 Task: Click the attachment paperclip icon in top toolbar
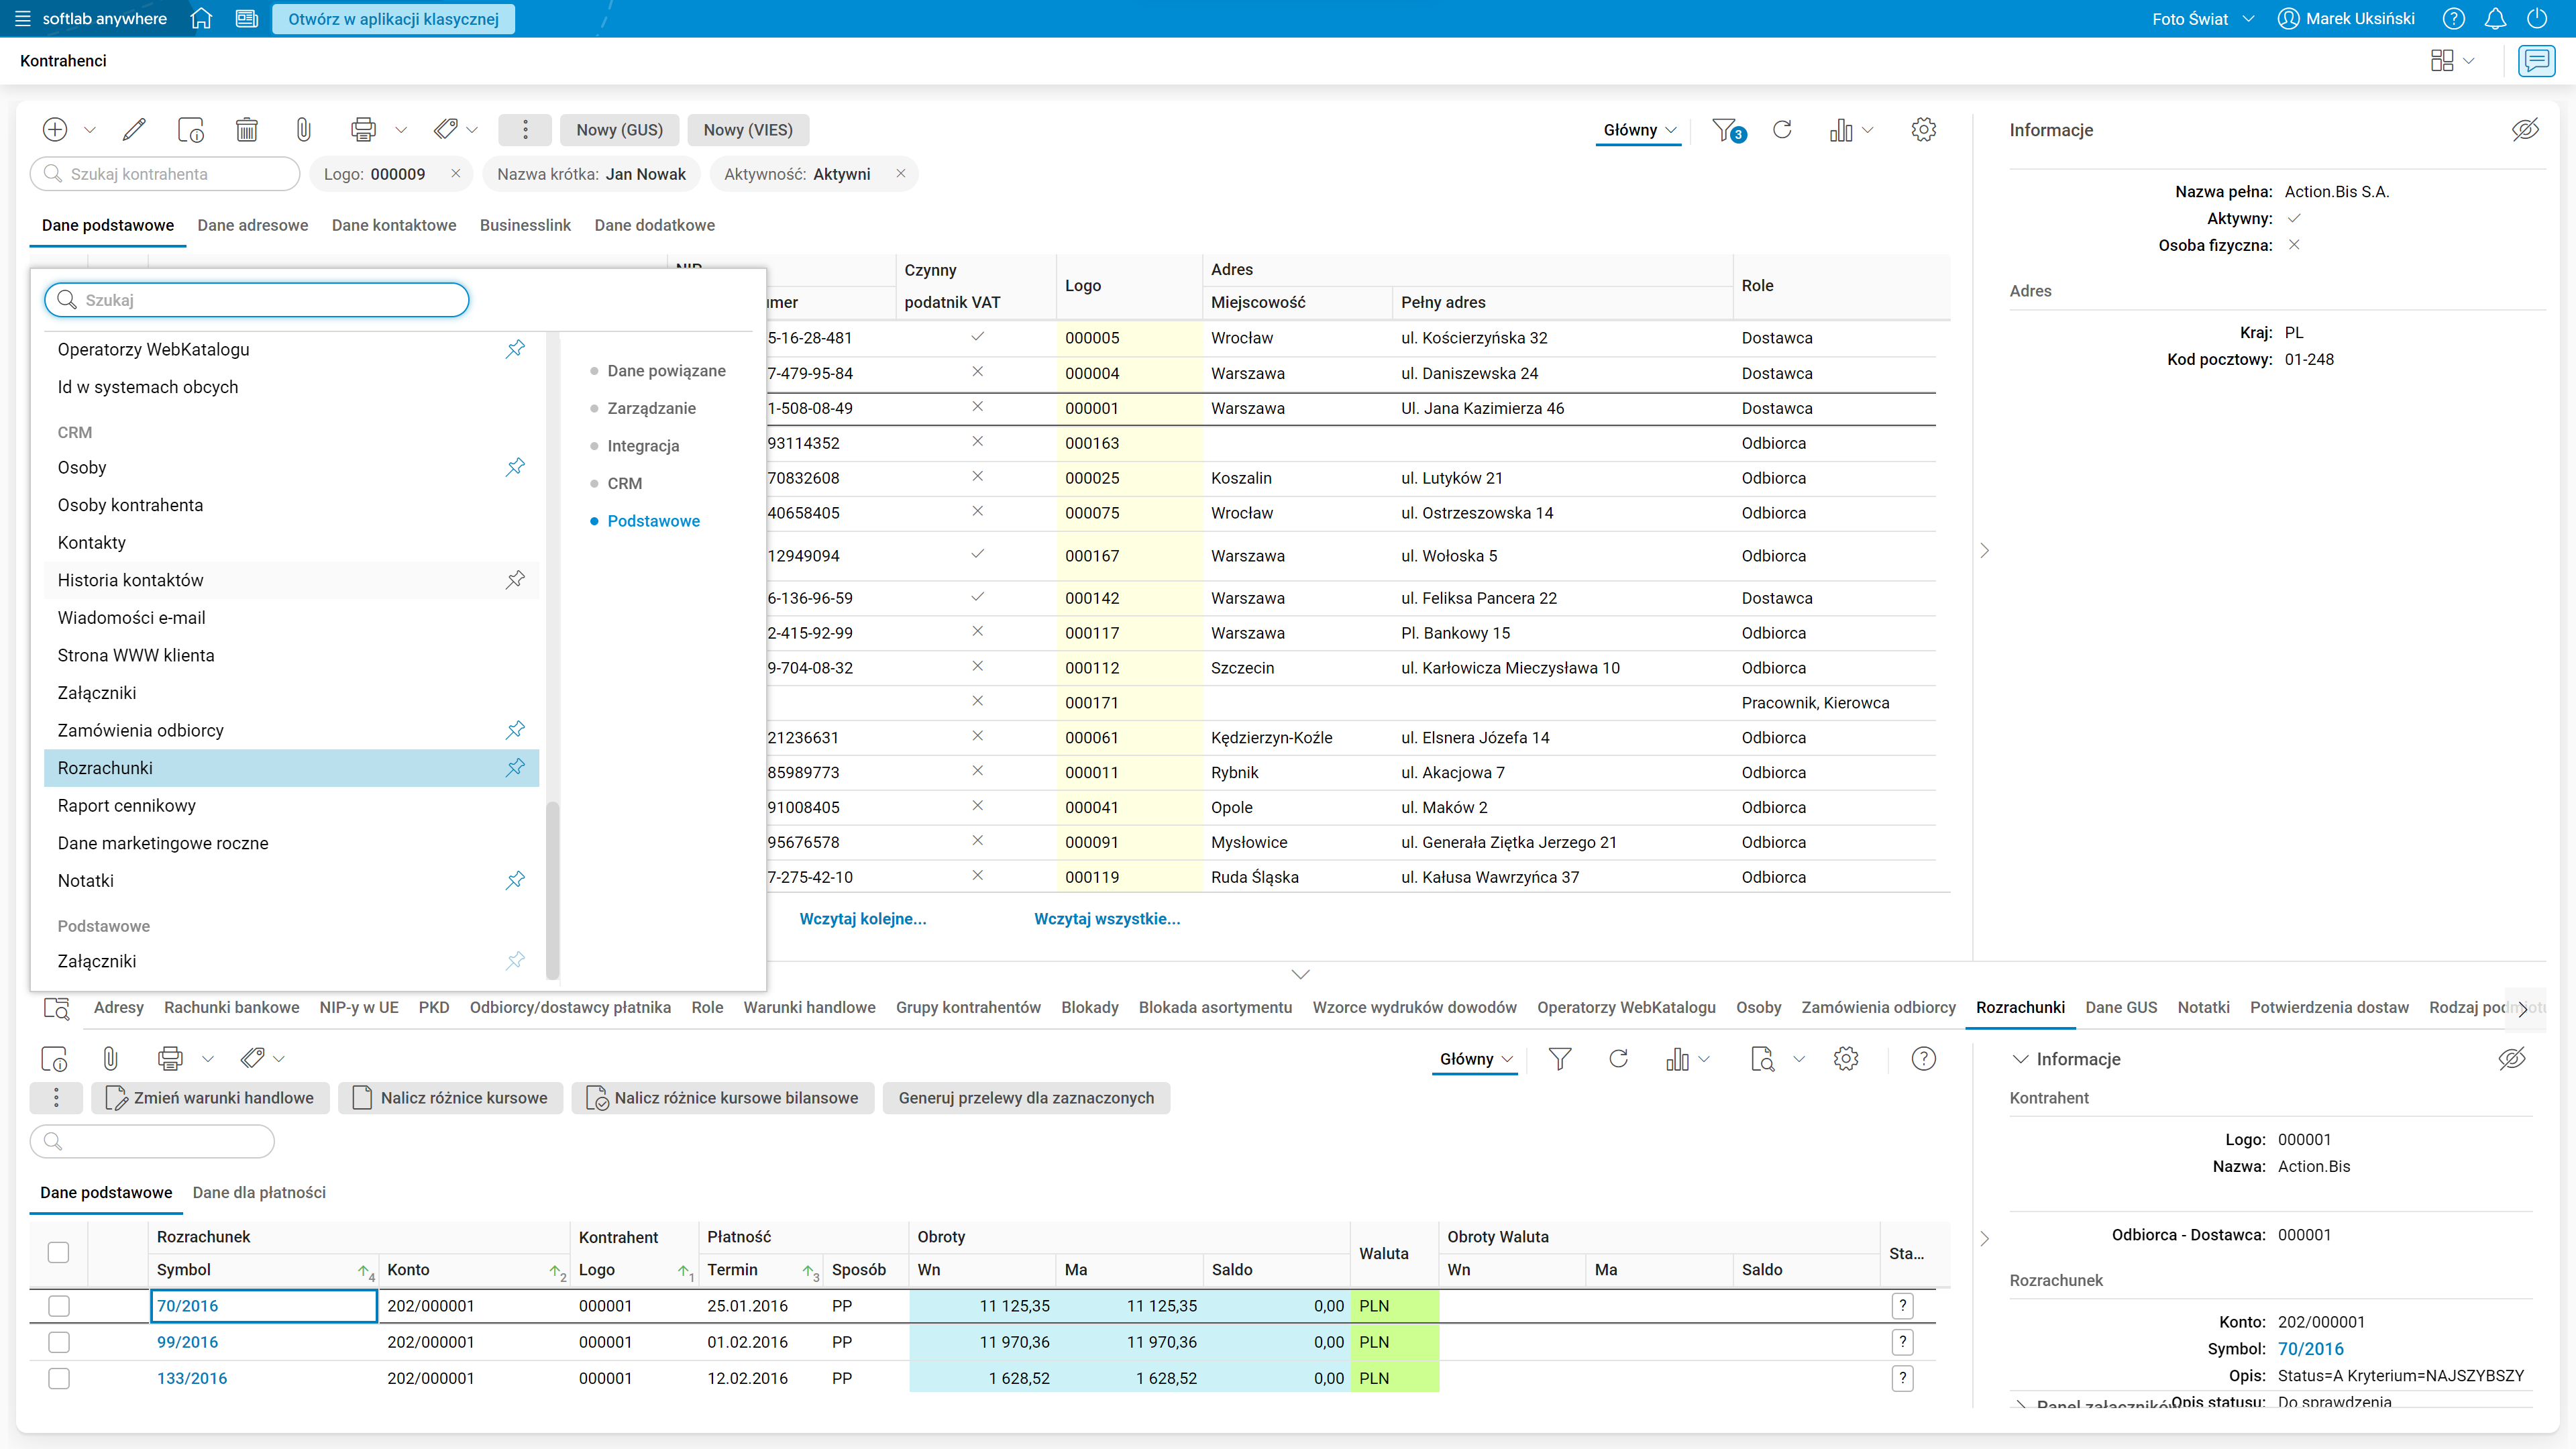tap(303, 130)
